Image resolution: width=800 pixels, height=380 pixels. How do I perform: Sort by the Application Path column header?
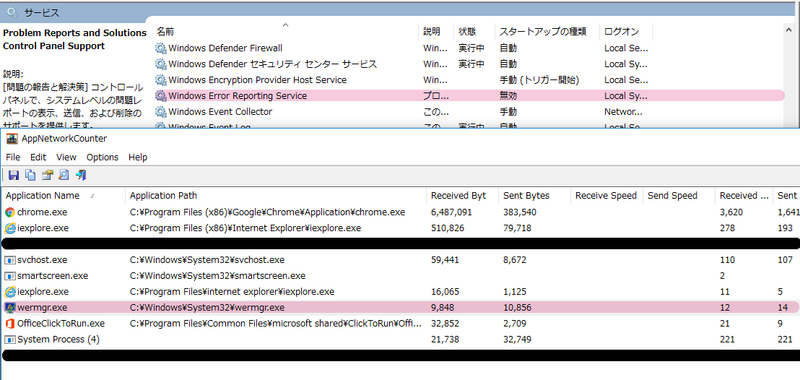coord(276,196)
